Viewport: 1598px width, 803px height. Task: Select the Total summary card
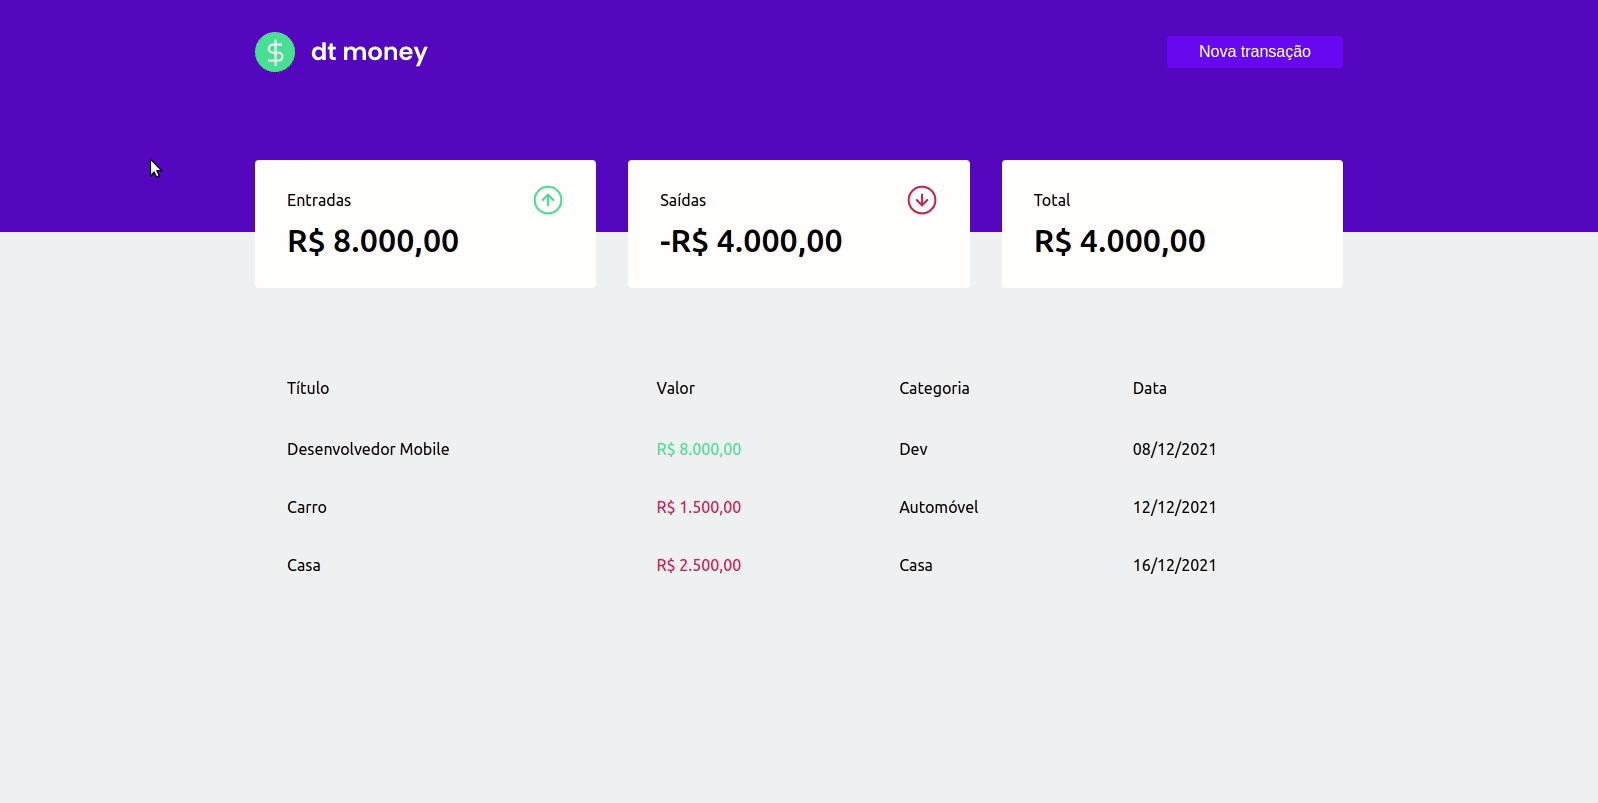1171,223
